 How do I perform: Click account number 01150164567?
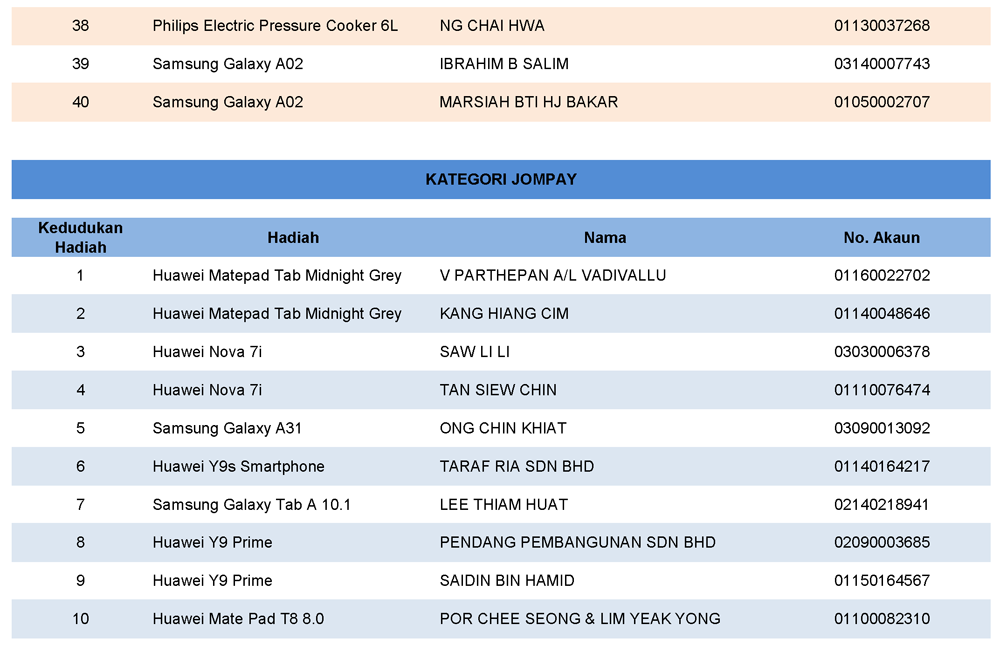[881, 580]
